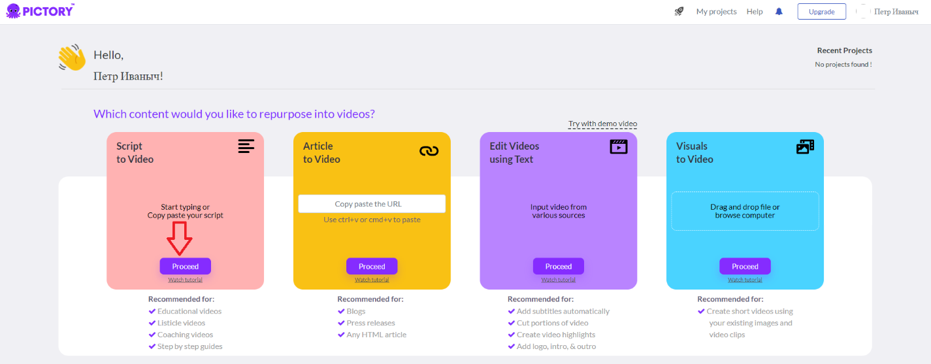The width and height of the screenshot is (931, 364).
Task: Click the Coaching videos list item
Action: point(185,334)
